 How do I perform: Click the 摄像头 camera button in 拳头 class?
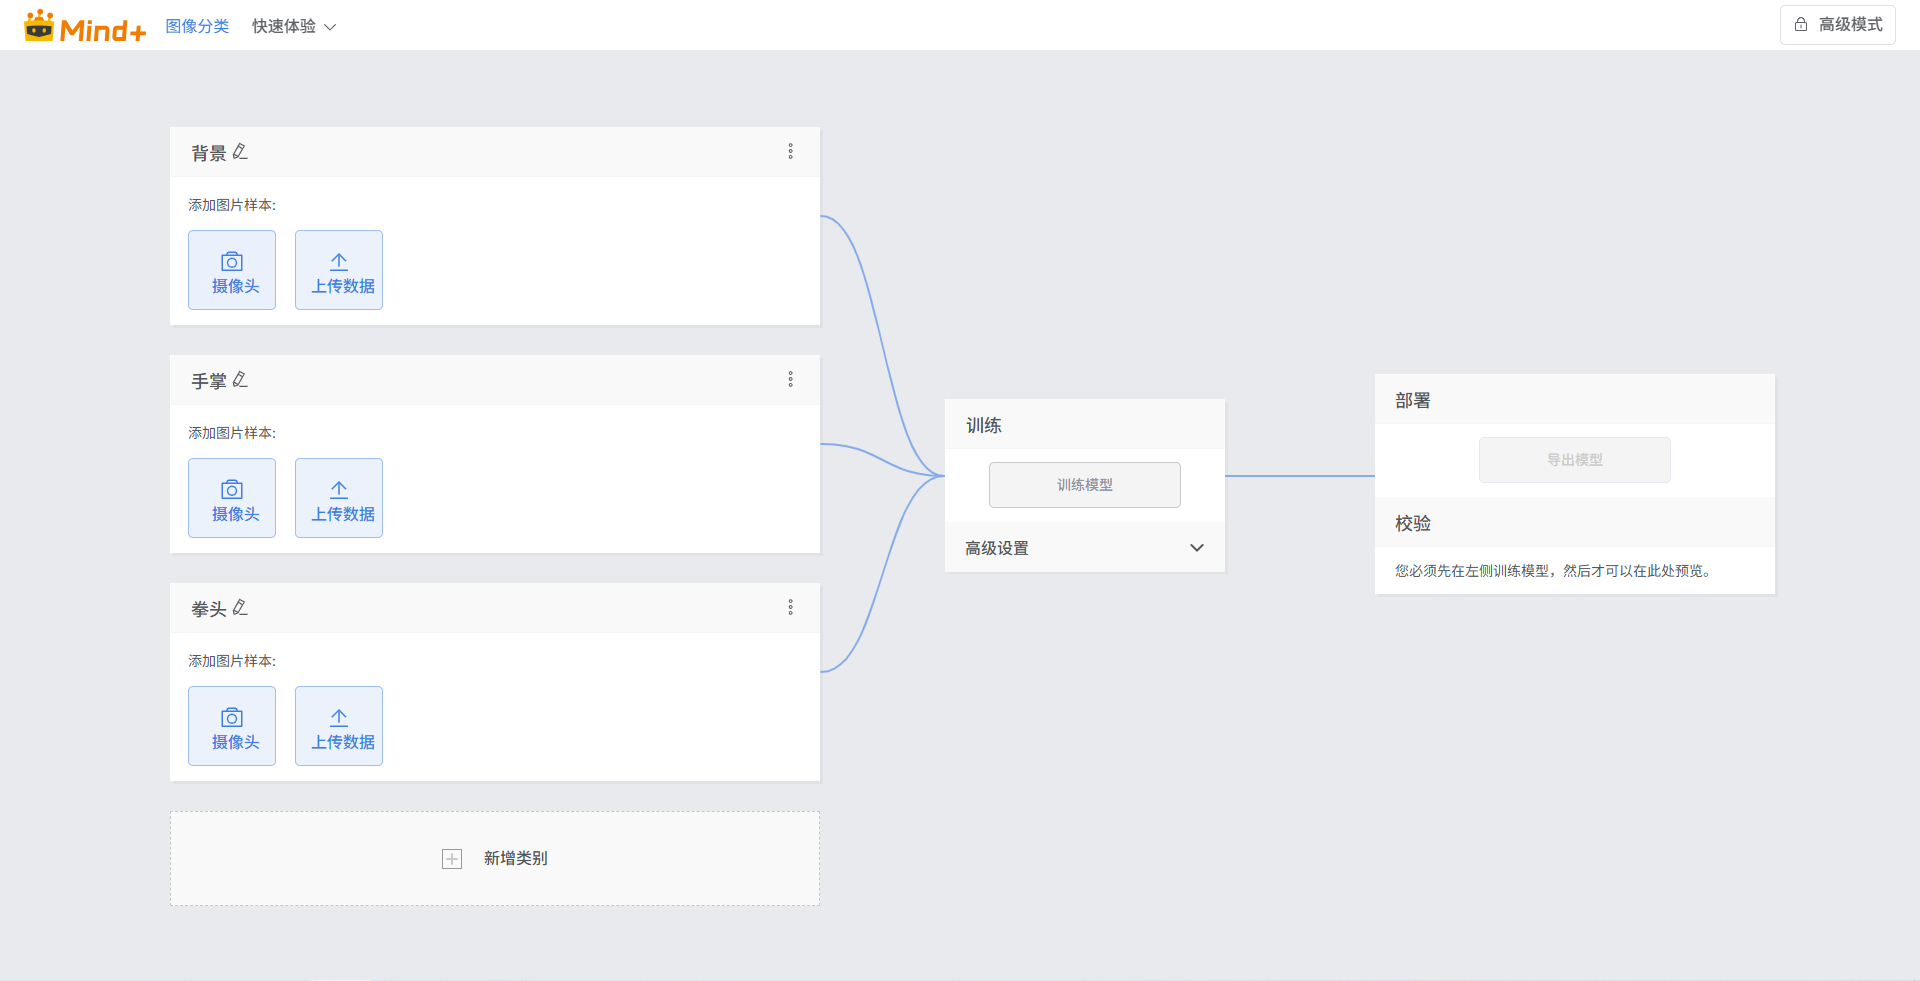(x=232, y=726)
